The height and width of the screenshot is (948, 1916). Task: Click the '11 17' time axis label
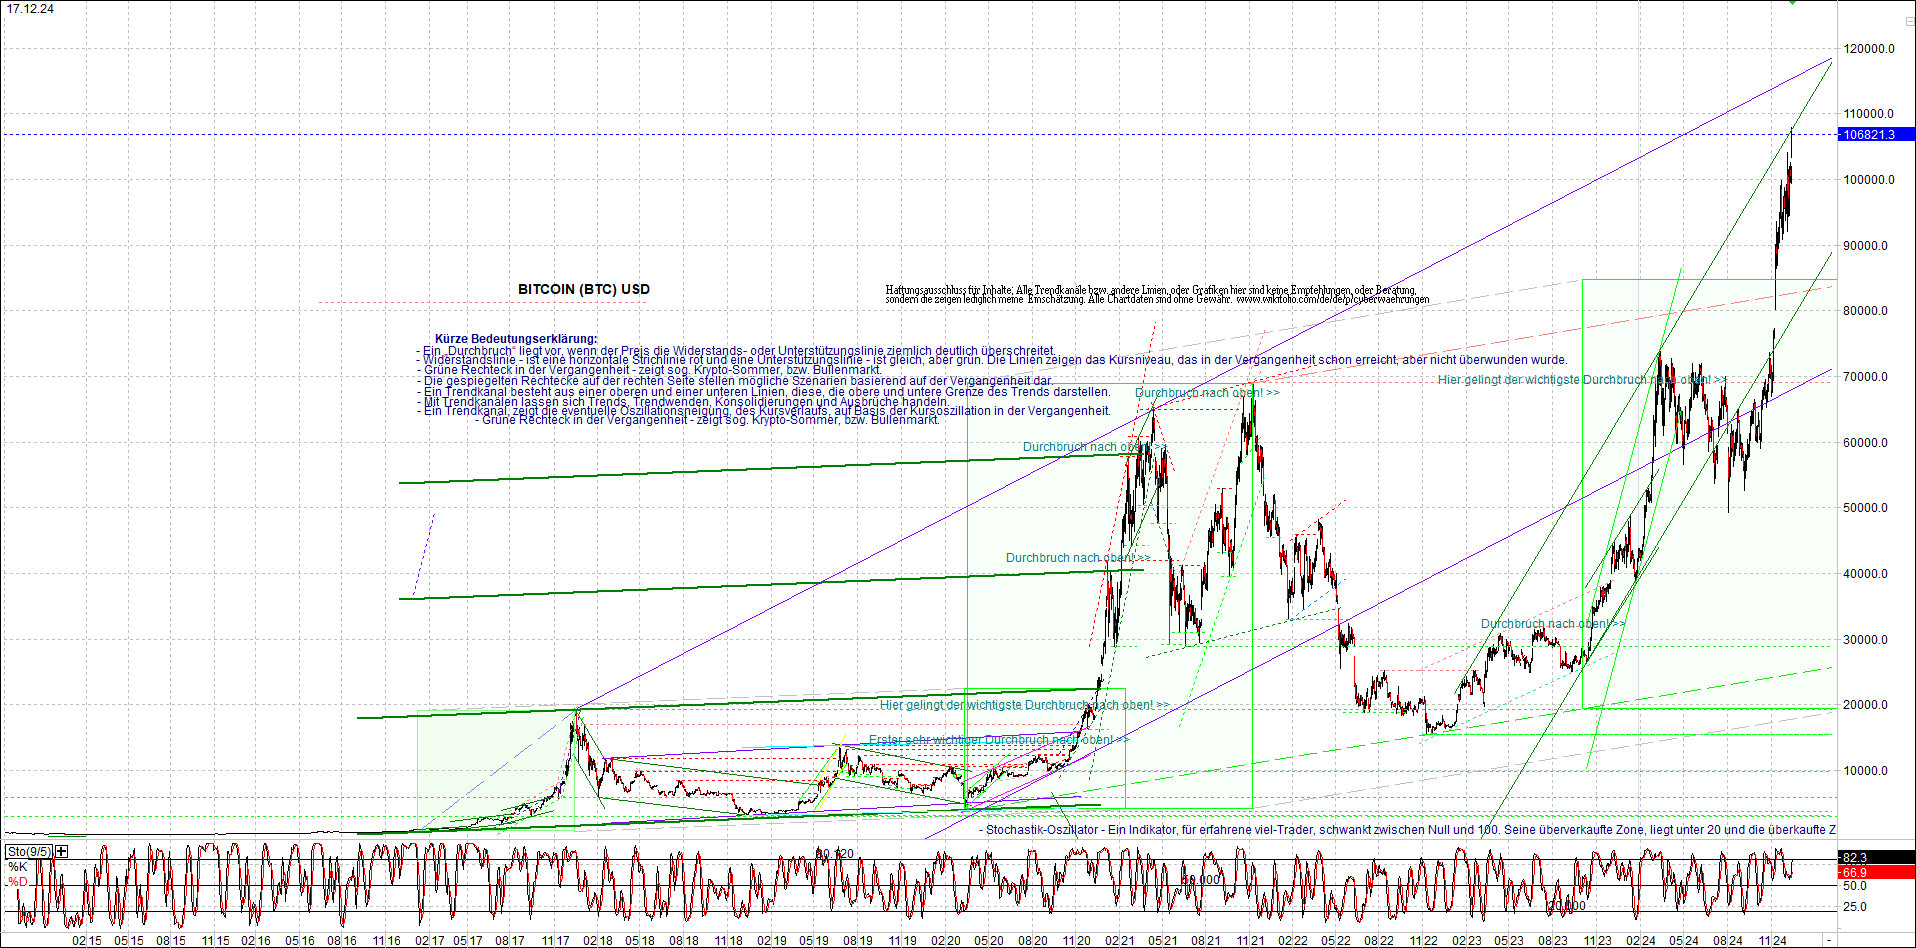(x=556, y=941)
